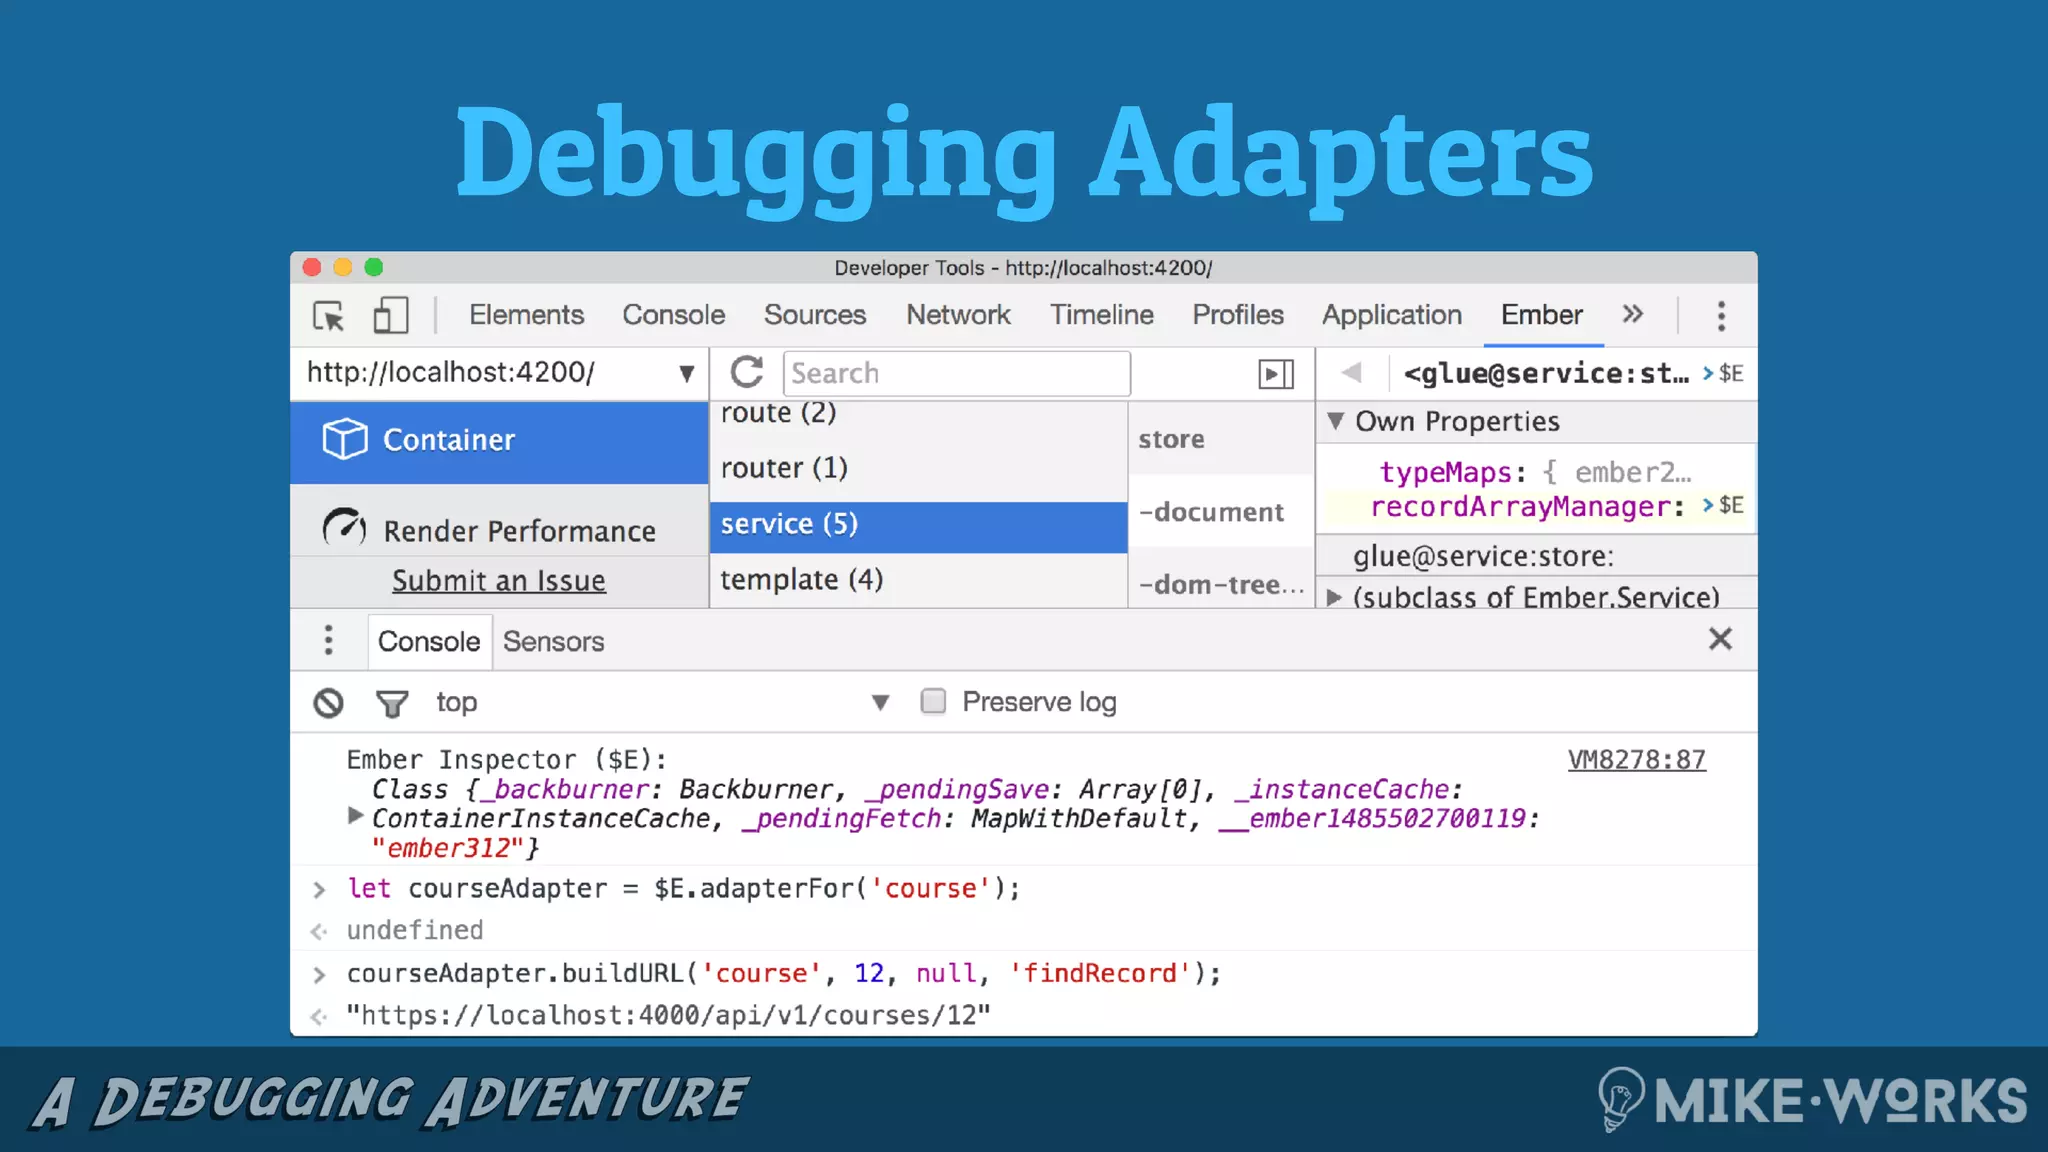Clear the console with the ban icon

point(328,703)
